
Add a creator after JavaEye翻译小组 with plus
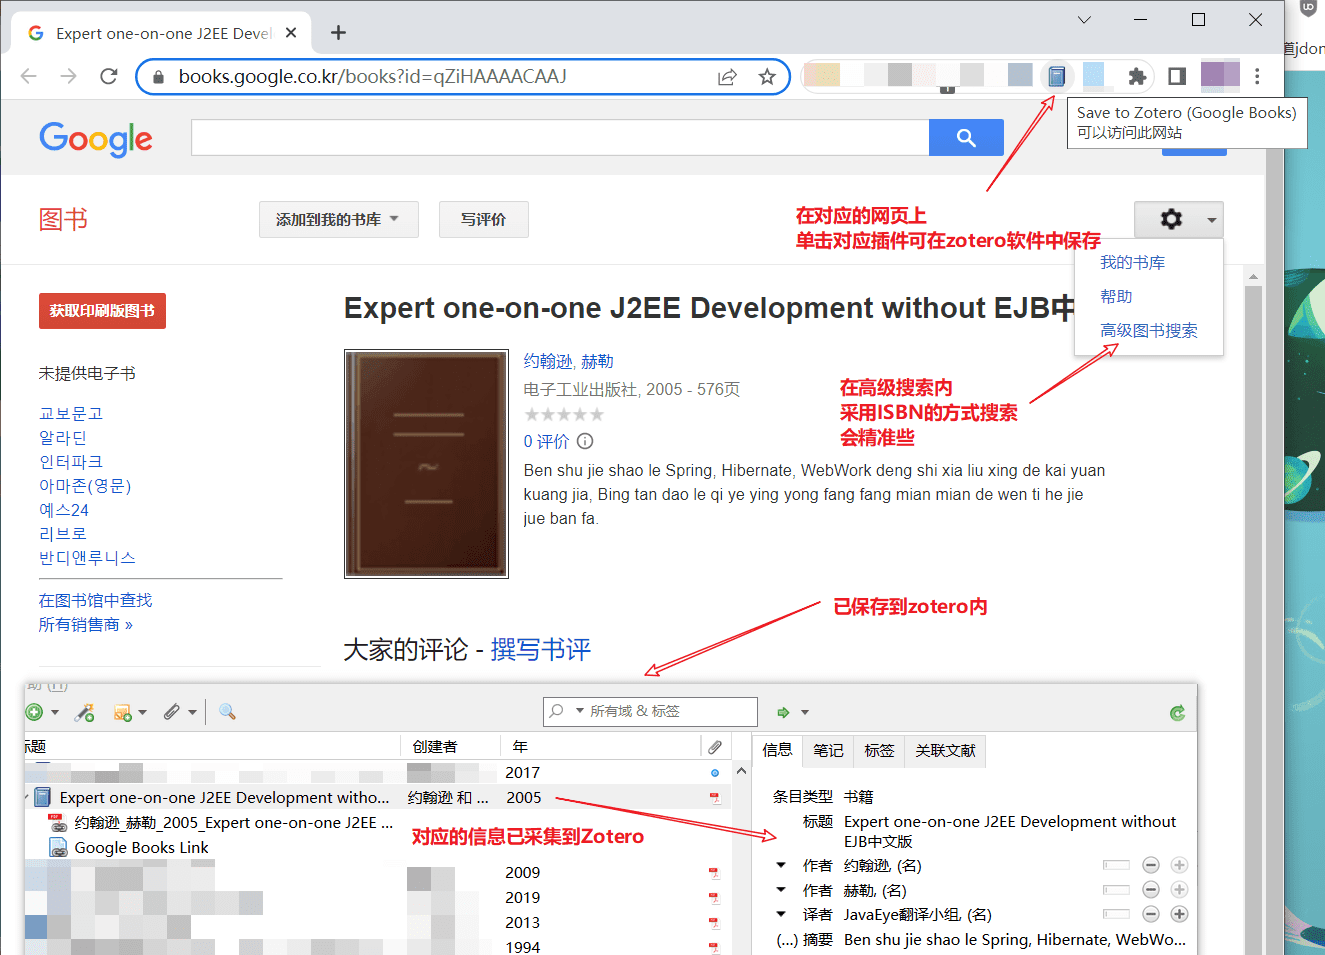(1179, 914)
